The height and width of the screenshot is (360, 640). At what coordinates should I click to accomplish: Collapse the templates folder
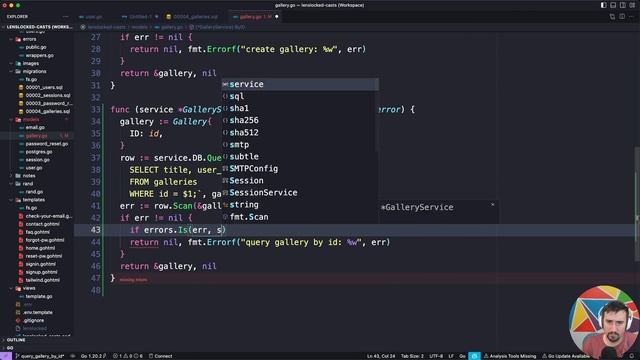(33, 200)
